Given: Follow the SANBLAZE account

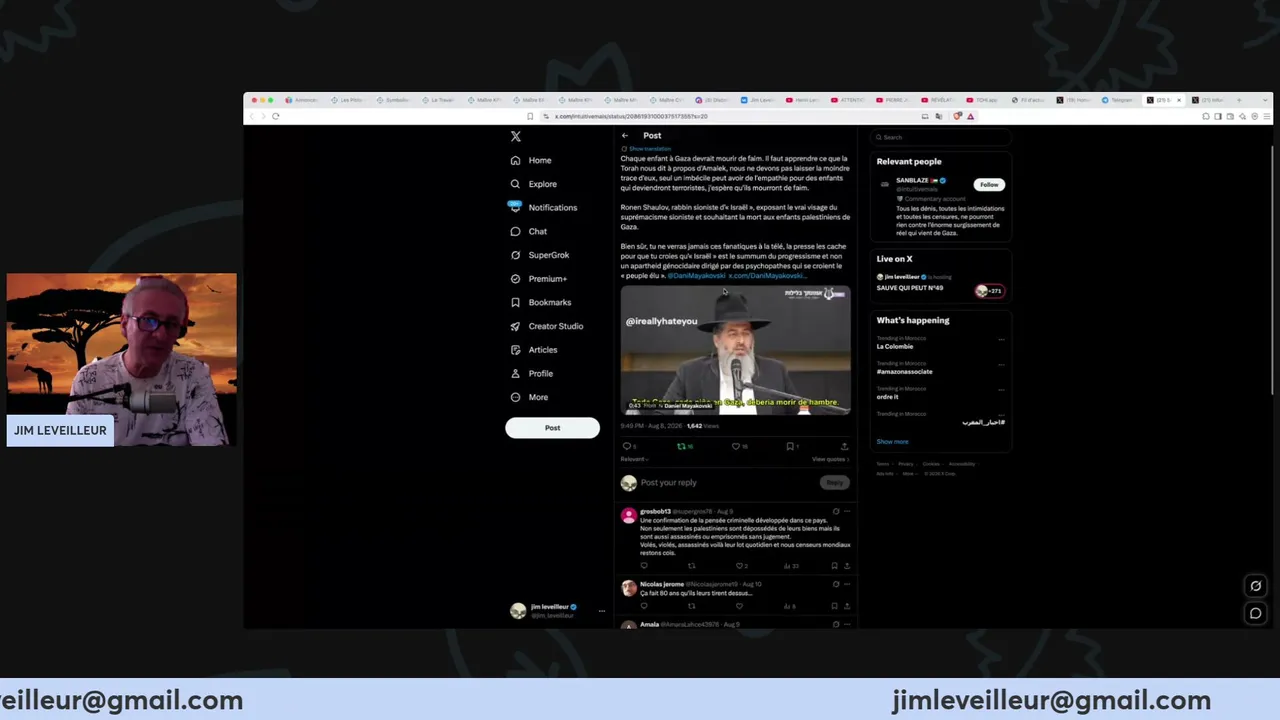Looking at the screenshot, I should pyautogui.click(x=989, y=184).
